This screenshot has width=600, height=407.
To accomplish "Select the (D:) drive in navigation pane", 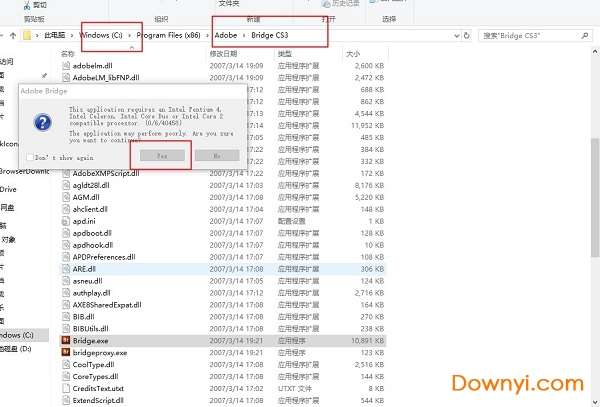I will pos(15,348).
